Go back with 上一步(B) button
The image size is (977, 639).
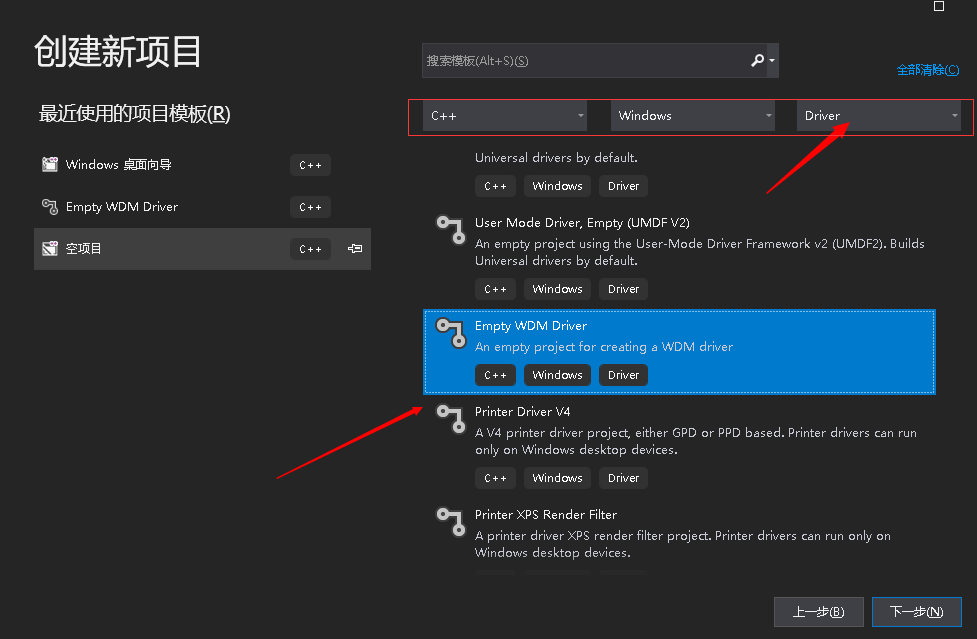tap(818, 612)
